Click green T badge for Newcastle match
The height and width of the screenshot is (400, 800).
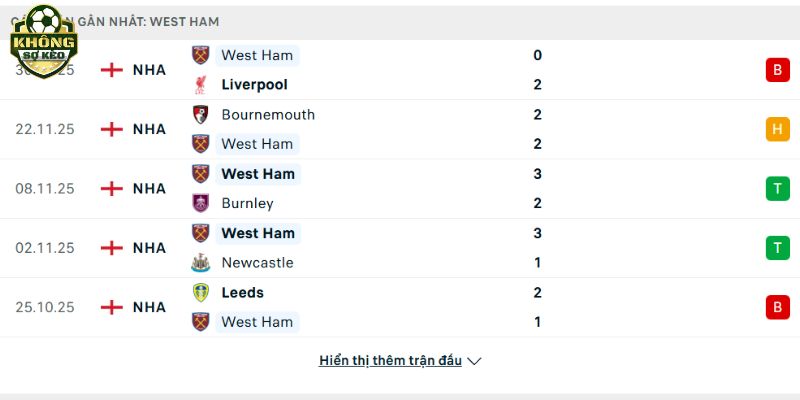(x=777, y=248)
